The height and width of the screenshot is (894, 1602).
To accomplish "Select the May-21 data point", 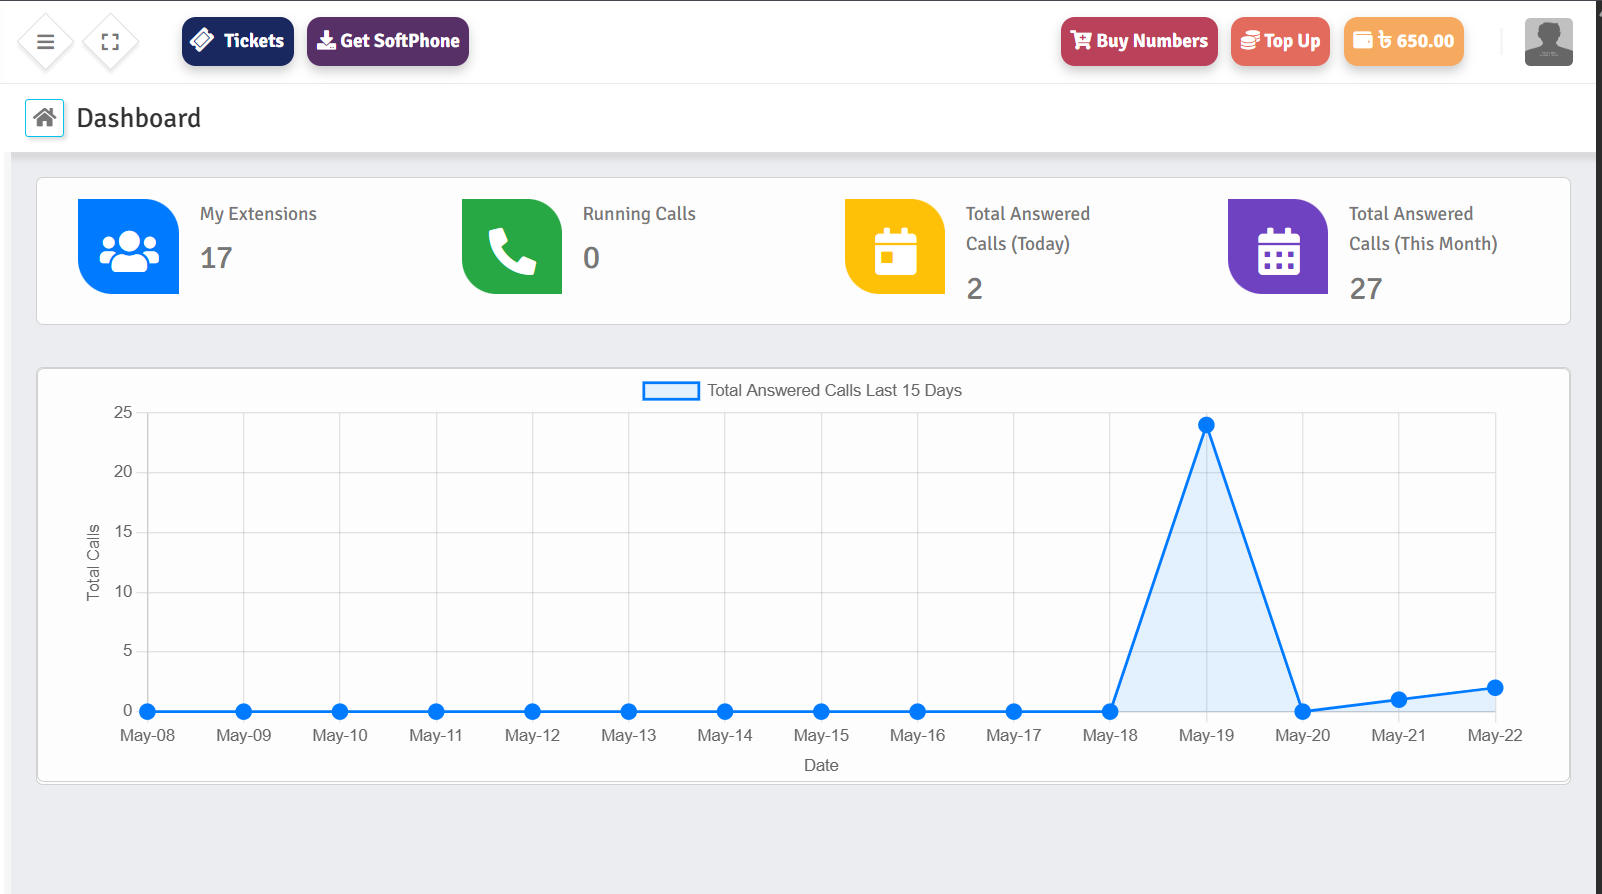I will (1399, 700).
